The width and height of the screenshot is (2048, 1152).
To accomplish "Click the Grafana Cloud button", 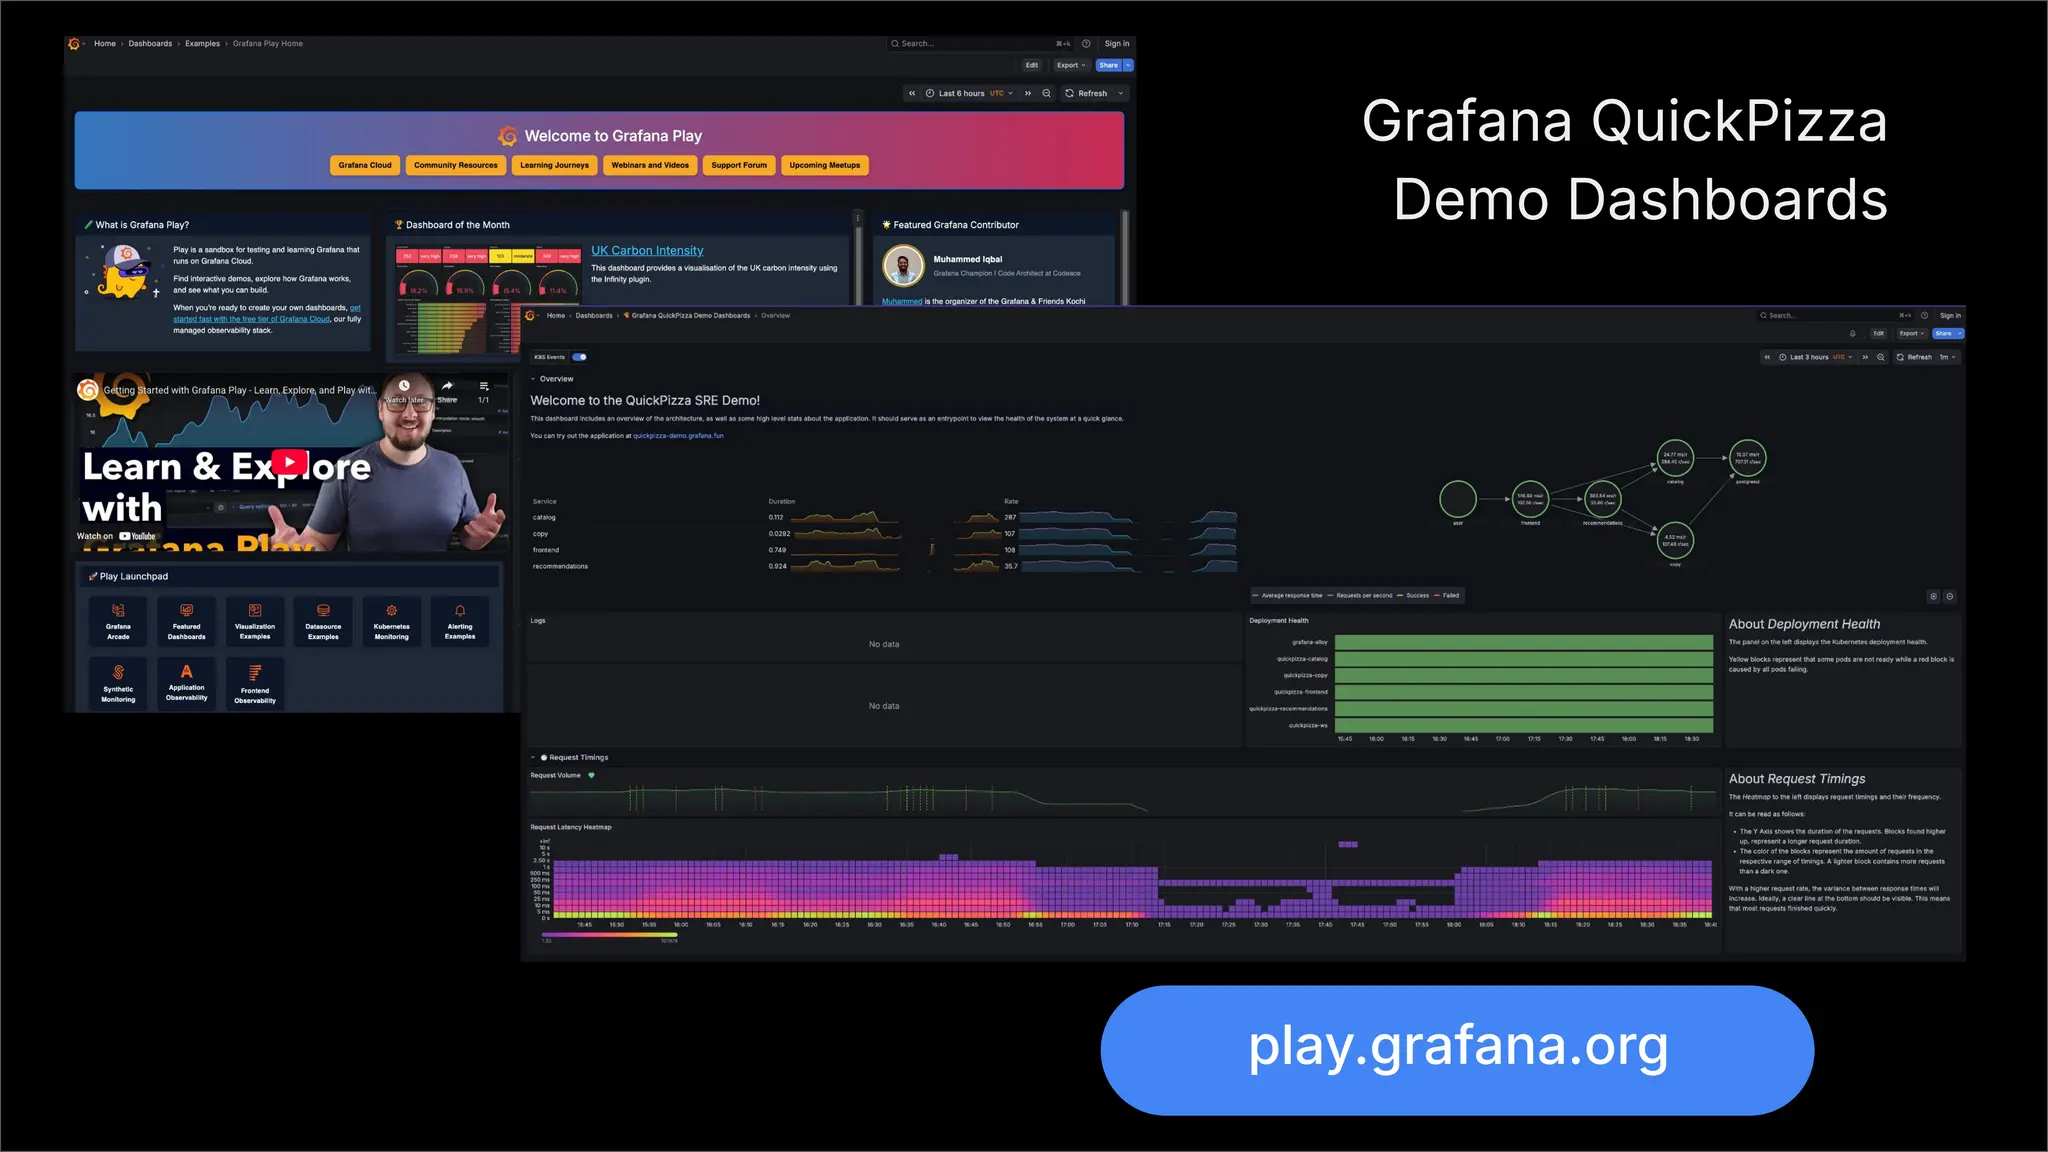I will pos(365,165).
